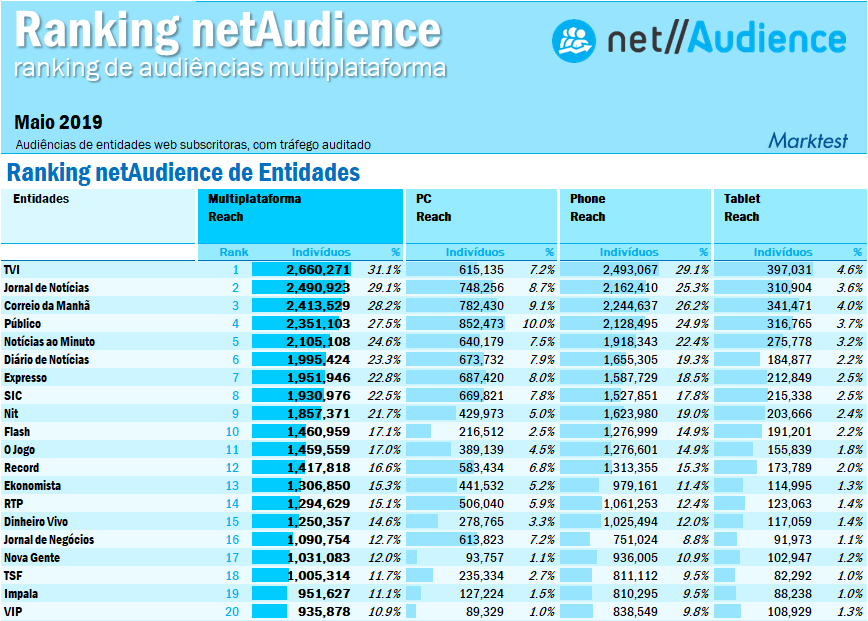This screenshot has height=621, width=868.
Task: Click Público's multiplatform value 2,351,103
Action: coord(317,324)
